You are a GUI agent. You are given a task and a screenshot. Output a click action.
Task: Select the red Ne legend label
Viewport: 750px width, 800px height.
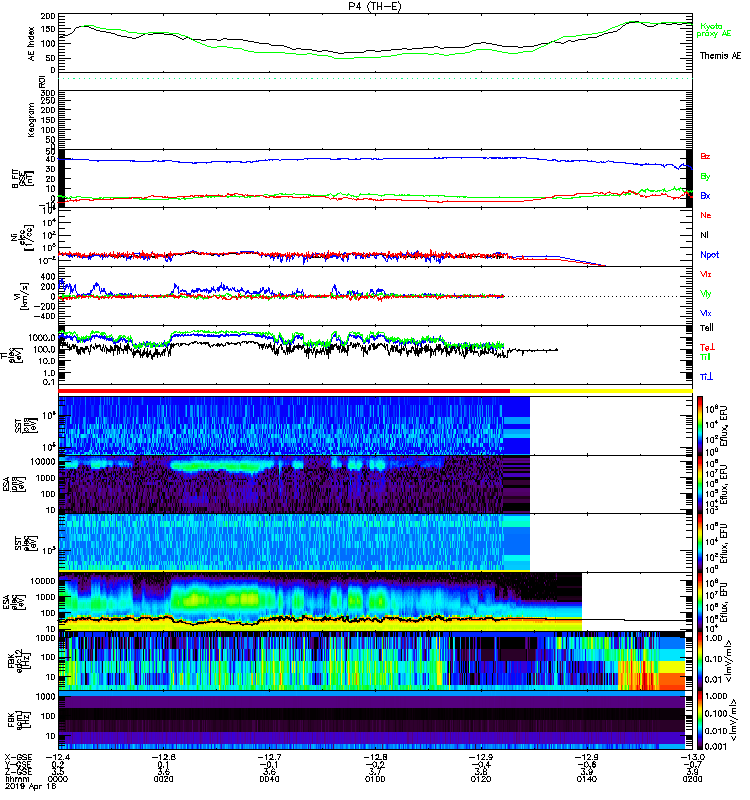point(705,215)
